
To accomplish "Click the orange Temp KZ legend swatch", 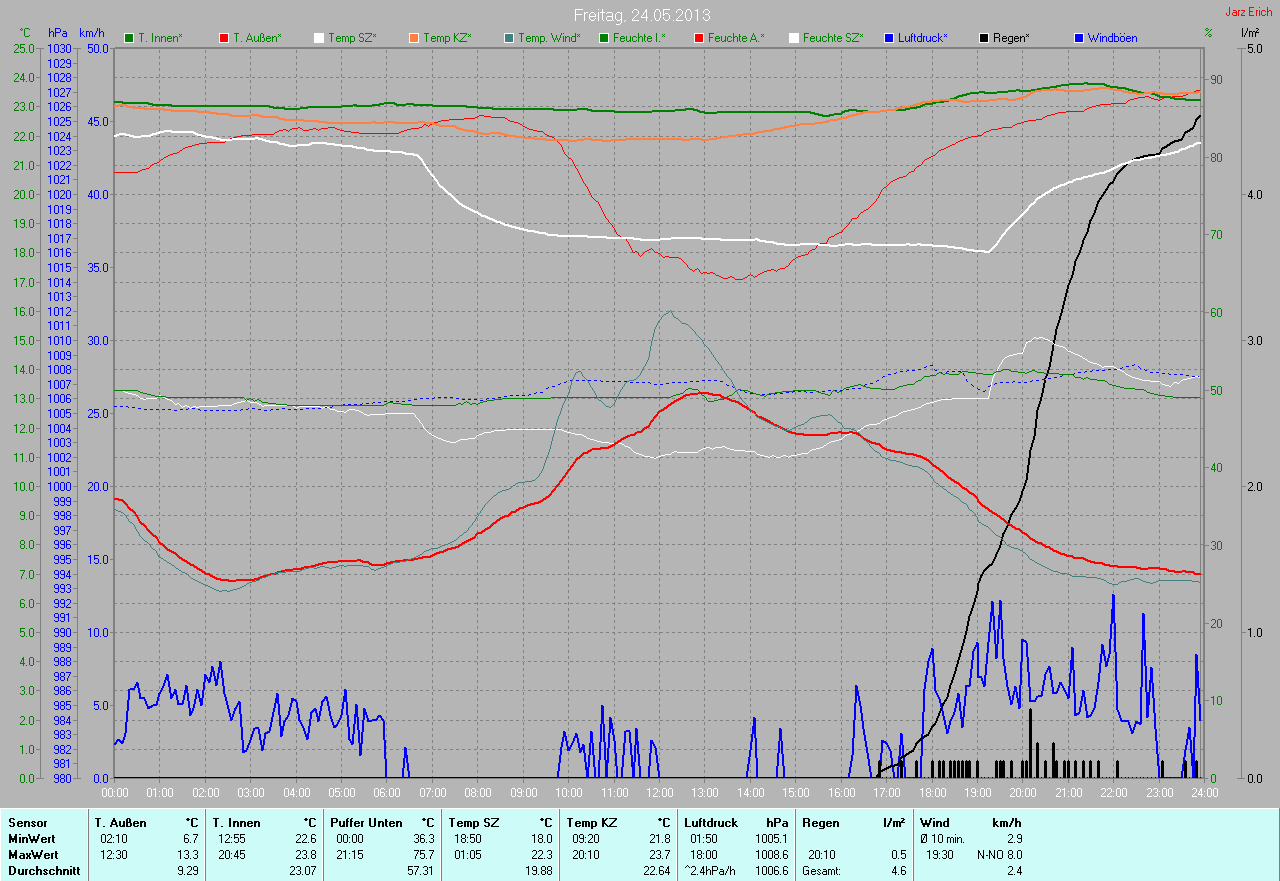I will coord(414,38).
